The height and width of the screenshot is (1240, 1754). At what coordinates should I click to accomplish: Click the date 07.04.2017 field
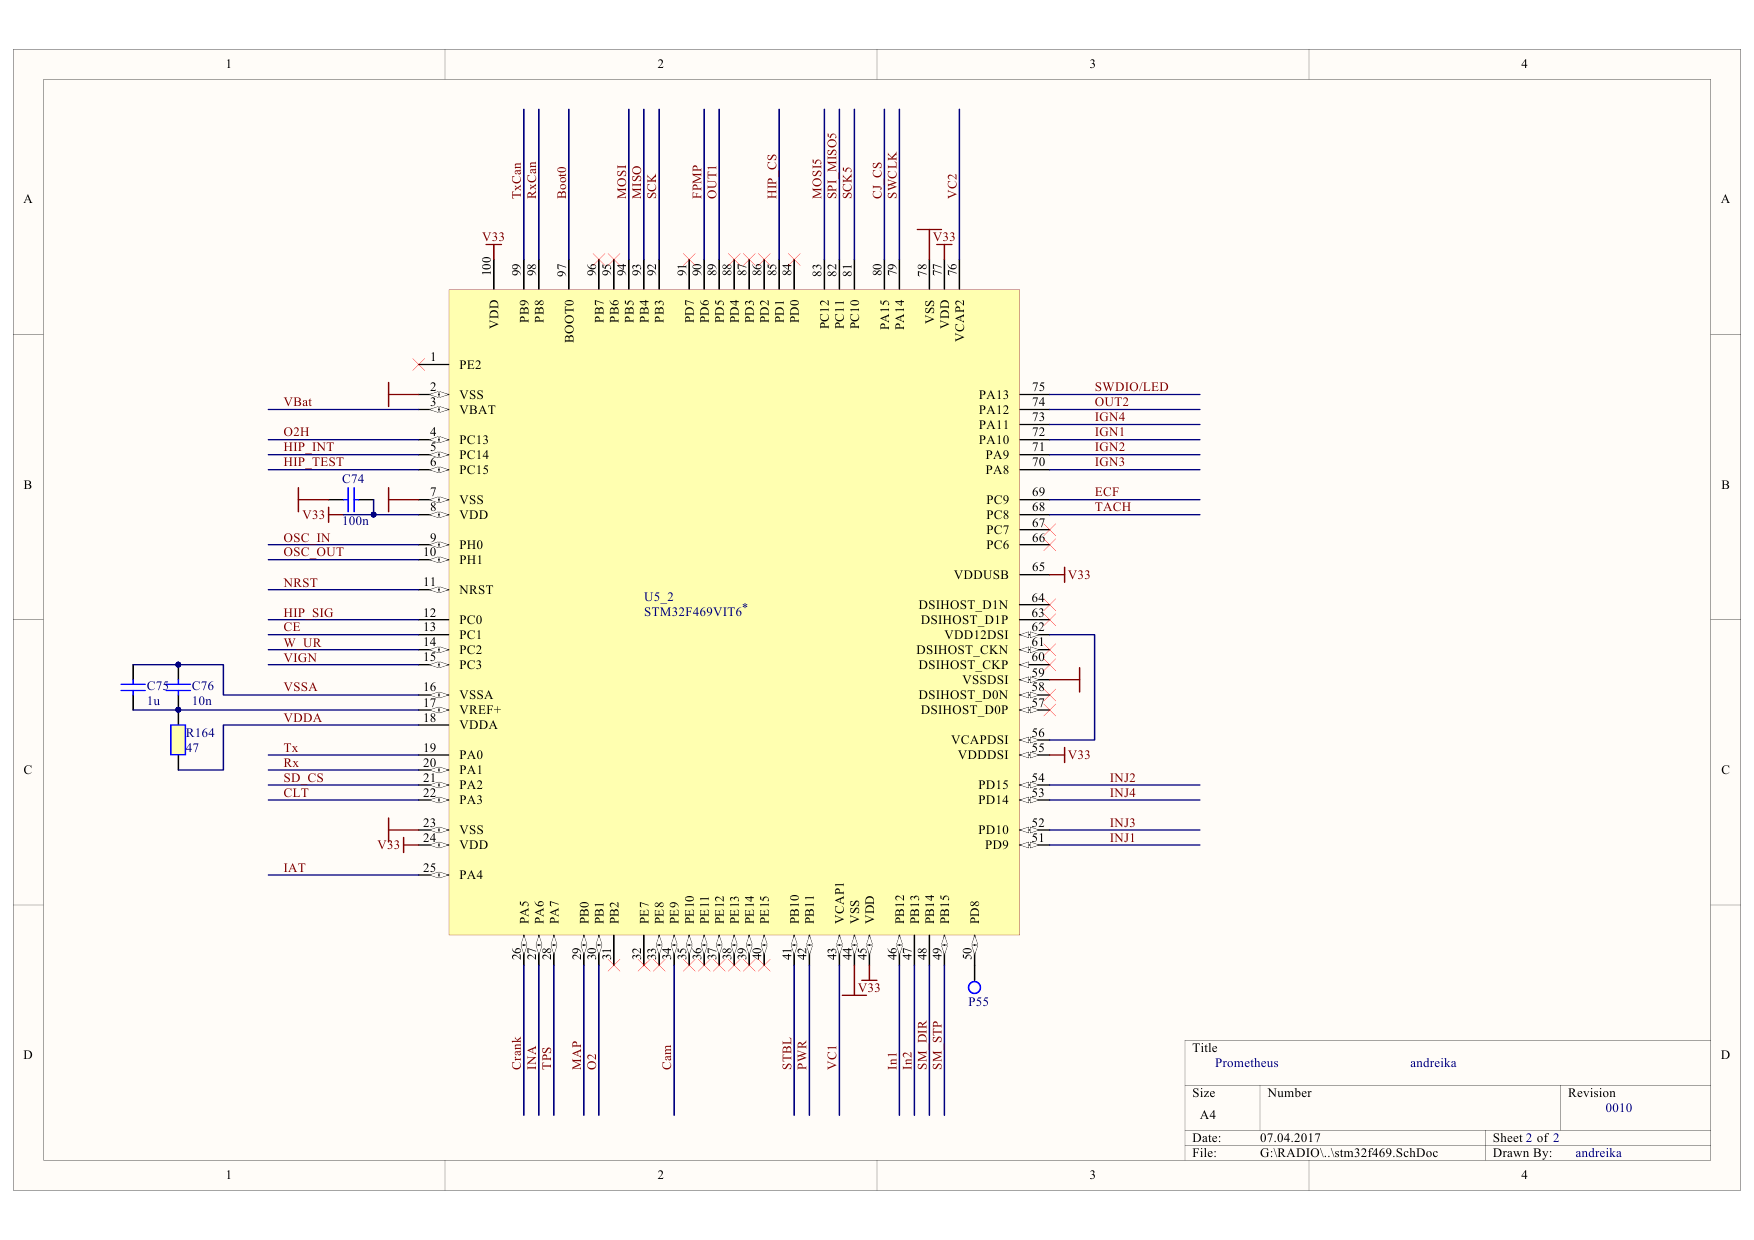[x=1290, y=1138]
